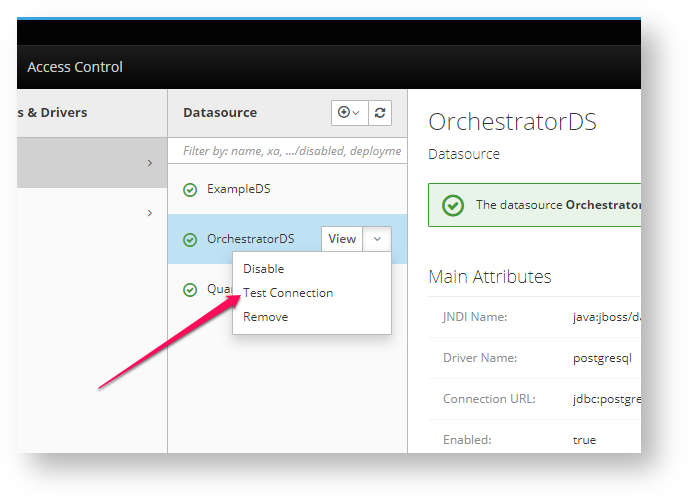This screenshot has width=689, height=501.
Task: Click the JNDI Name attribute label
Action: (x=475, y=317)
